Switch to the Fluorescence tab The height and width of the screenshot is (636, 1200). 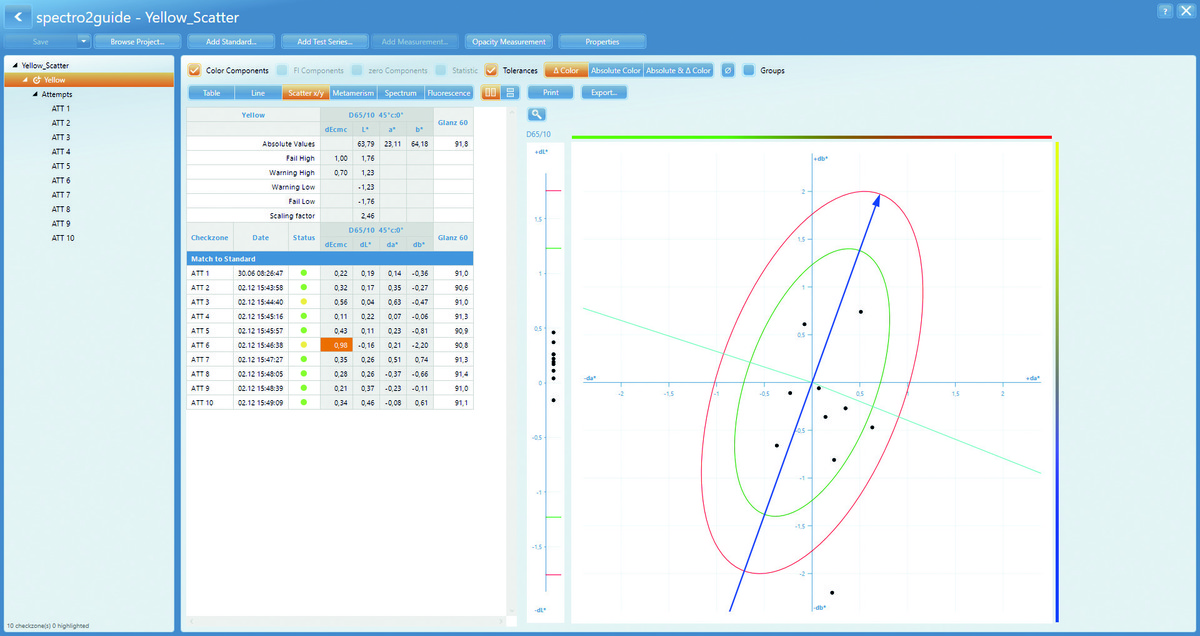448,93
